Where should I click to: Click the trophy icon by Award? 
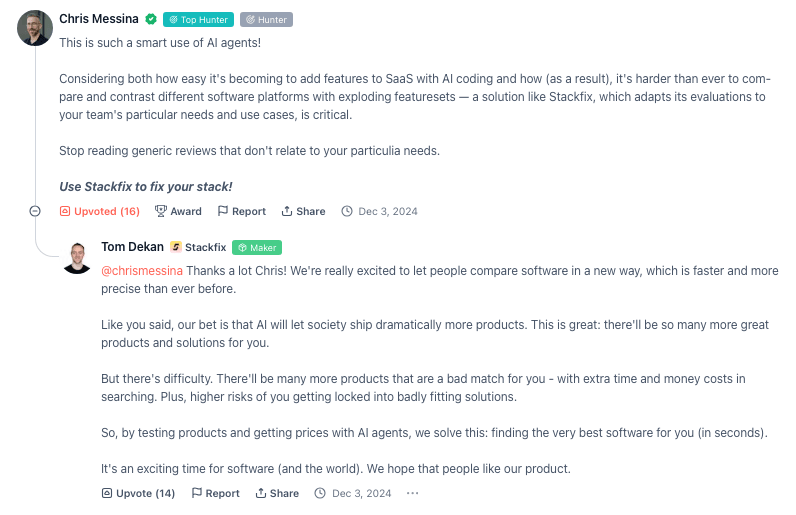160,211
